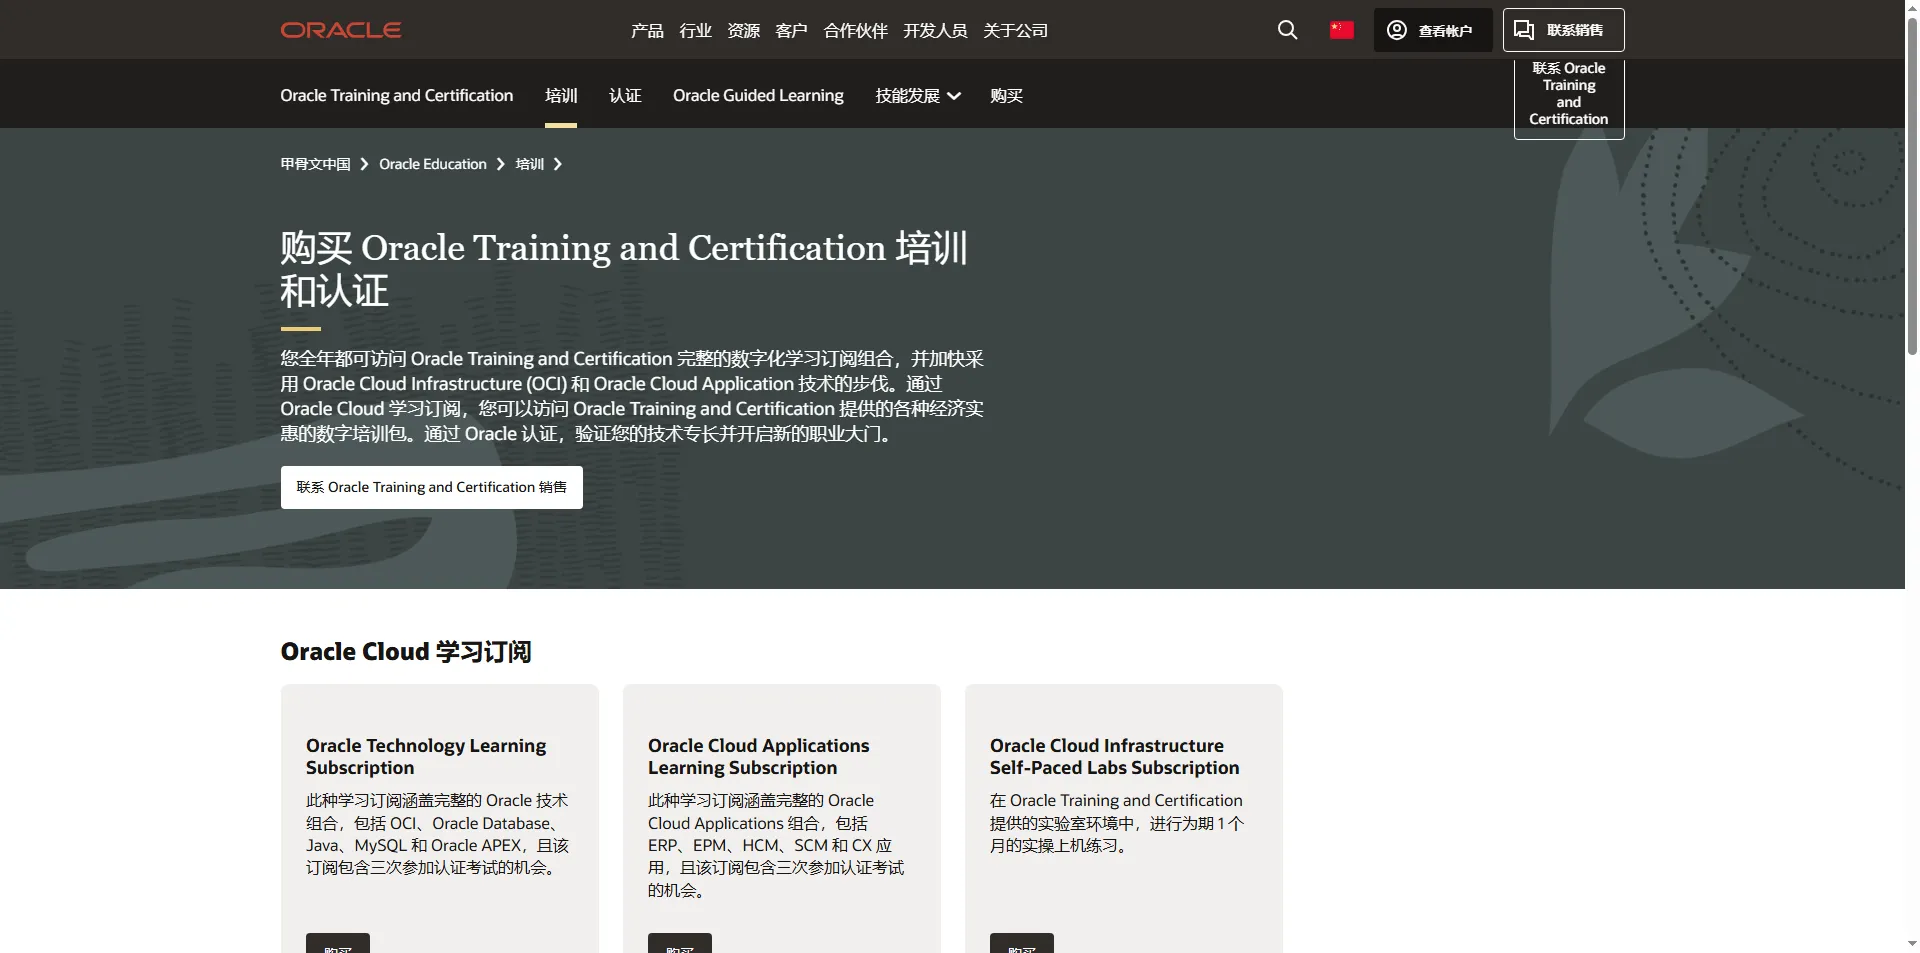Click Oracle Guided Learning link
1920x953 pixels.
point(757,95)
